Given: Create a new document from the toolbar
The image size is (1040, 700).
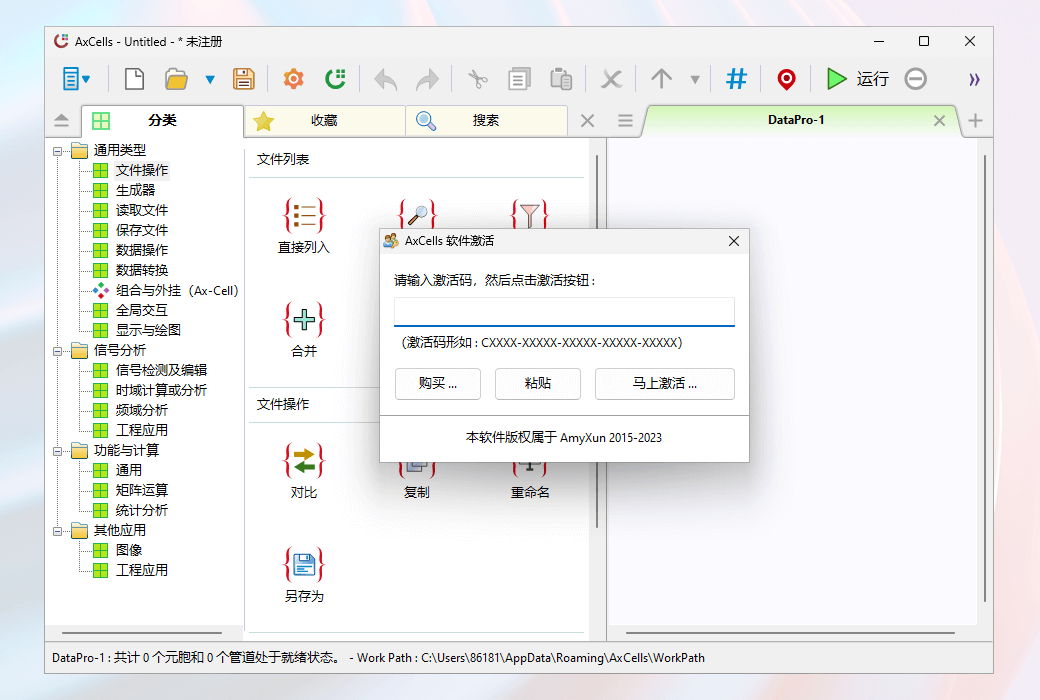Looking at the screenshot, I should tap(134, 79).
